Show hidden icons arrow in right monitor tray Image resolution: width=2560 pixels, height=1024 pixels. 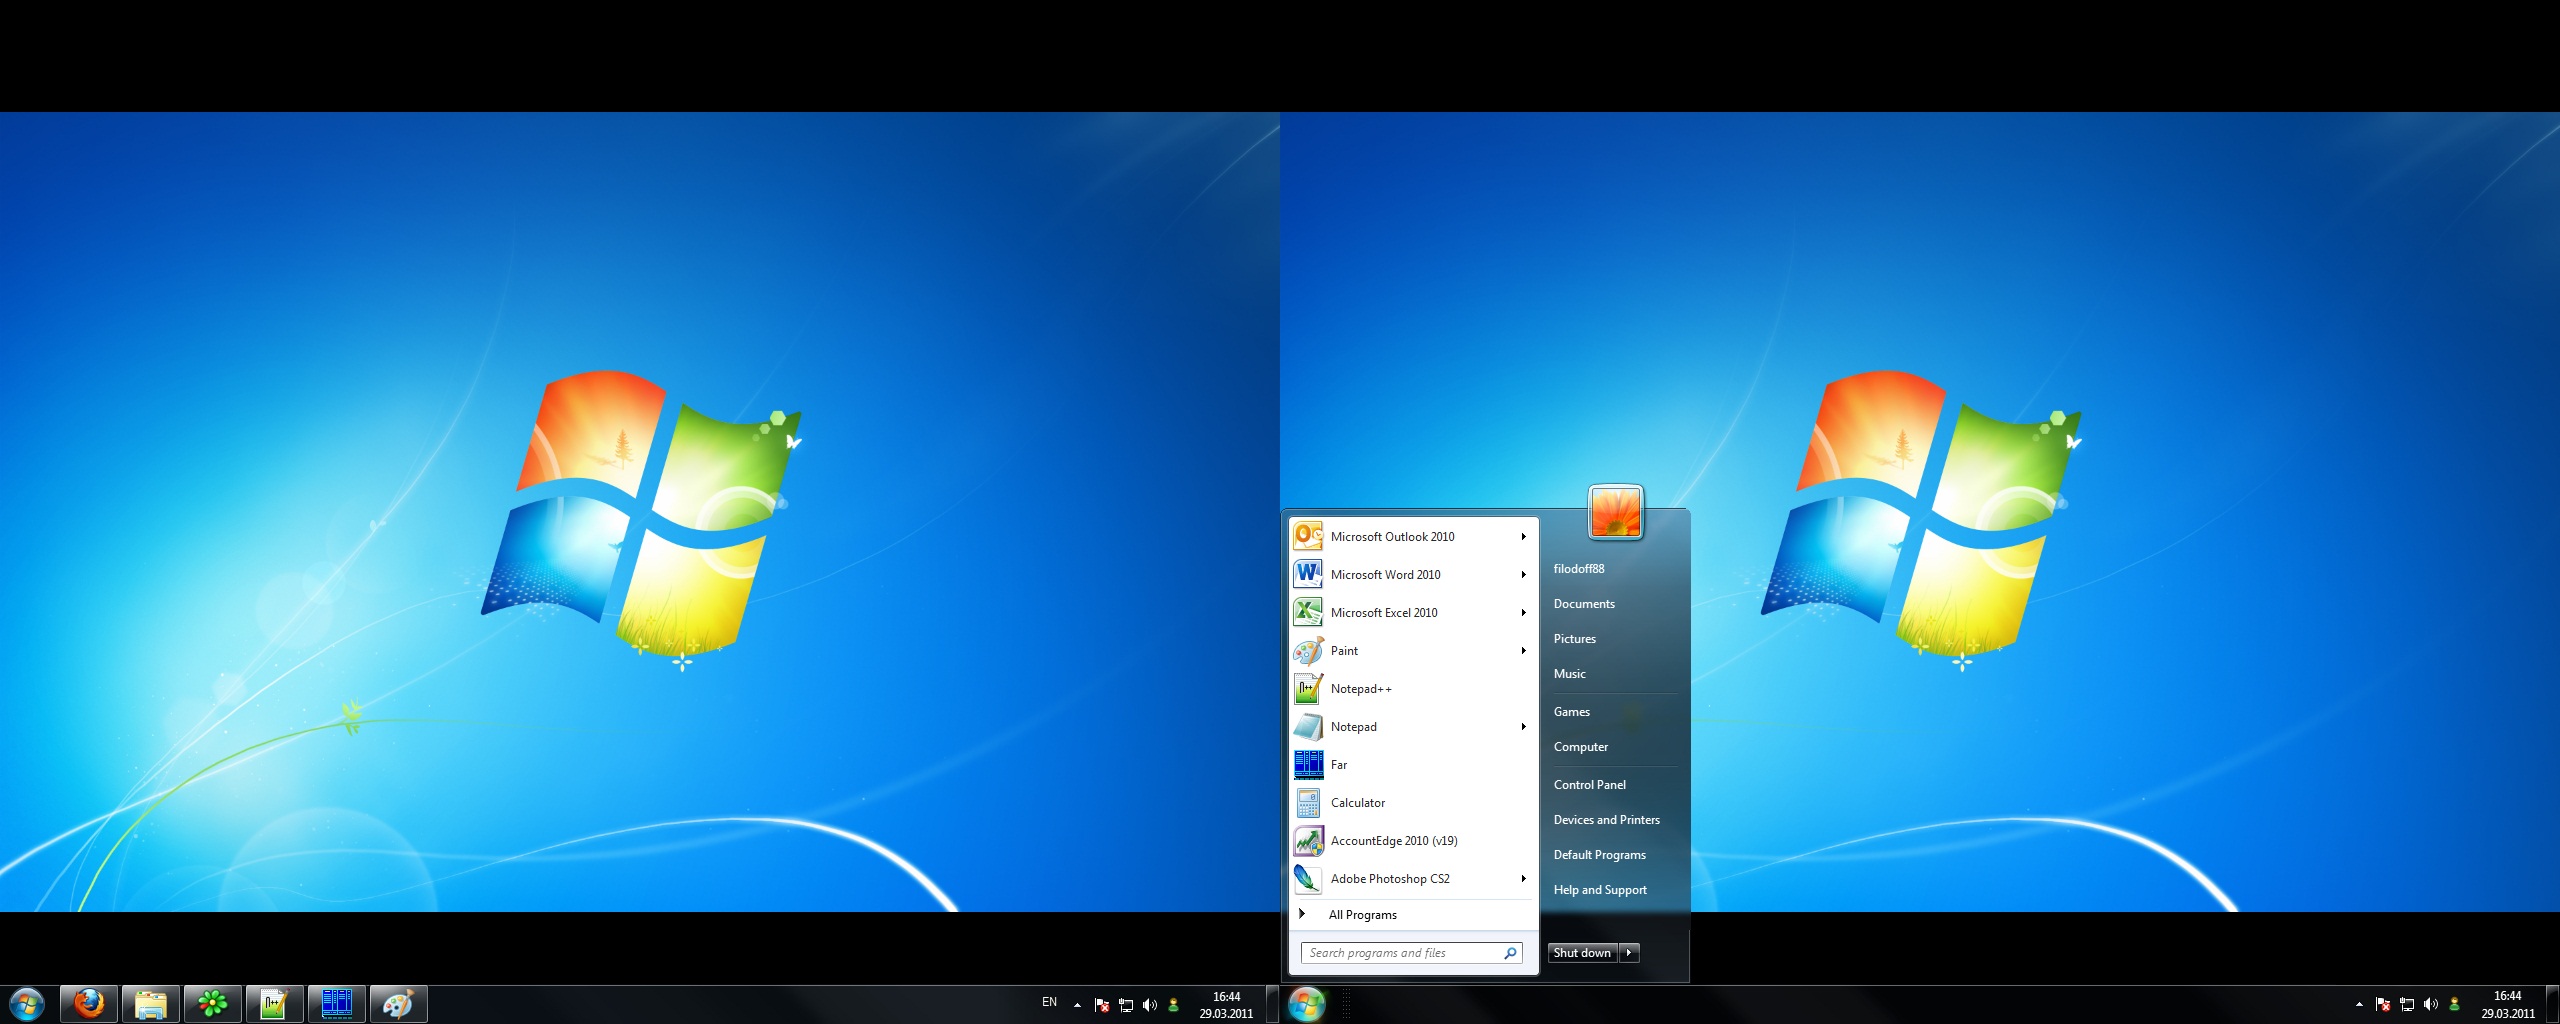(x=2359, y=1005)
